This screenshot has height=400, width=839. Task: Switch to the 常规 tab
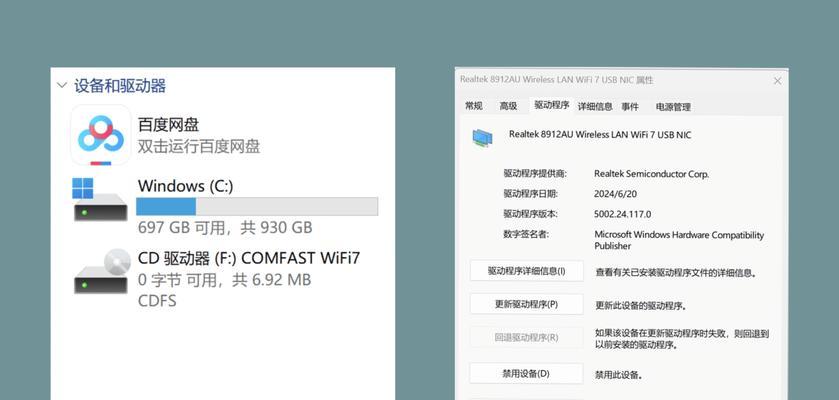pos(474,106)
